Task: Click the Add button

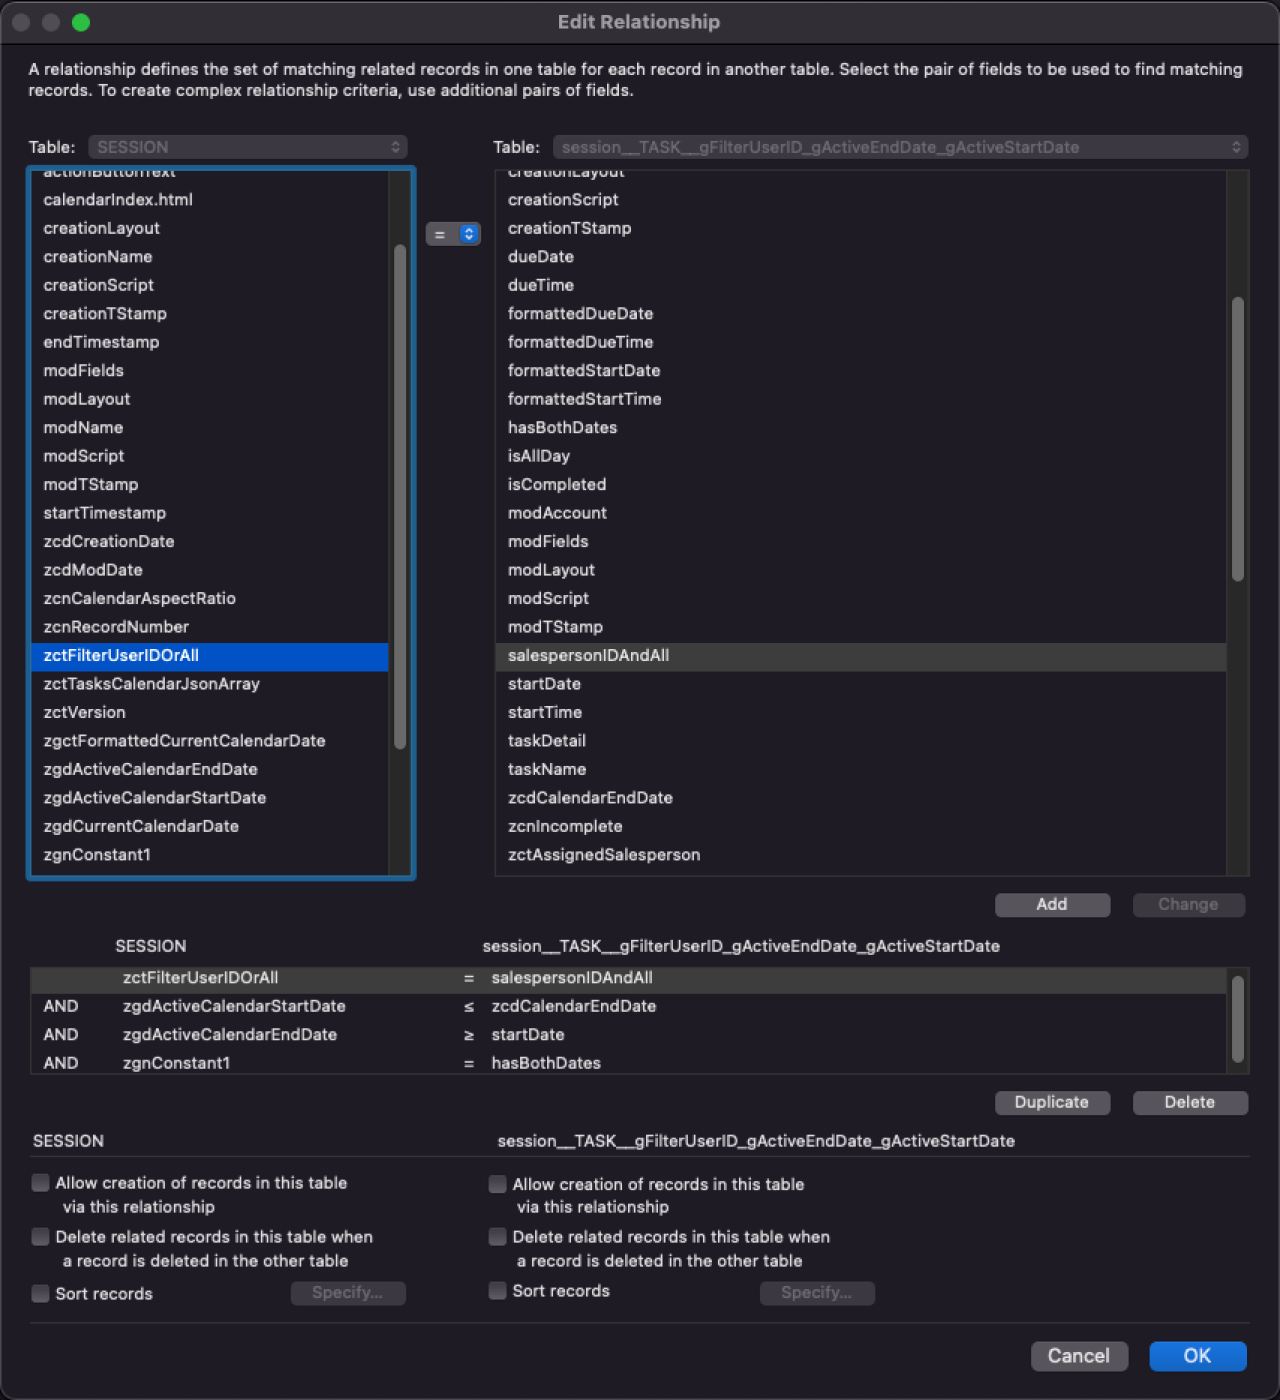Action: tap(1052, 904)
